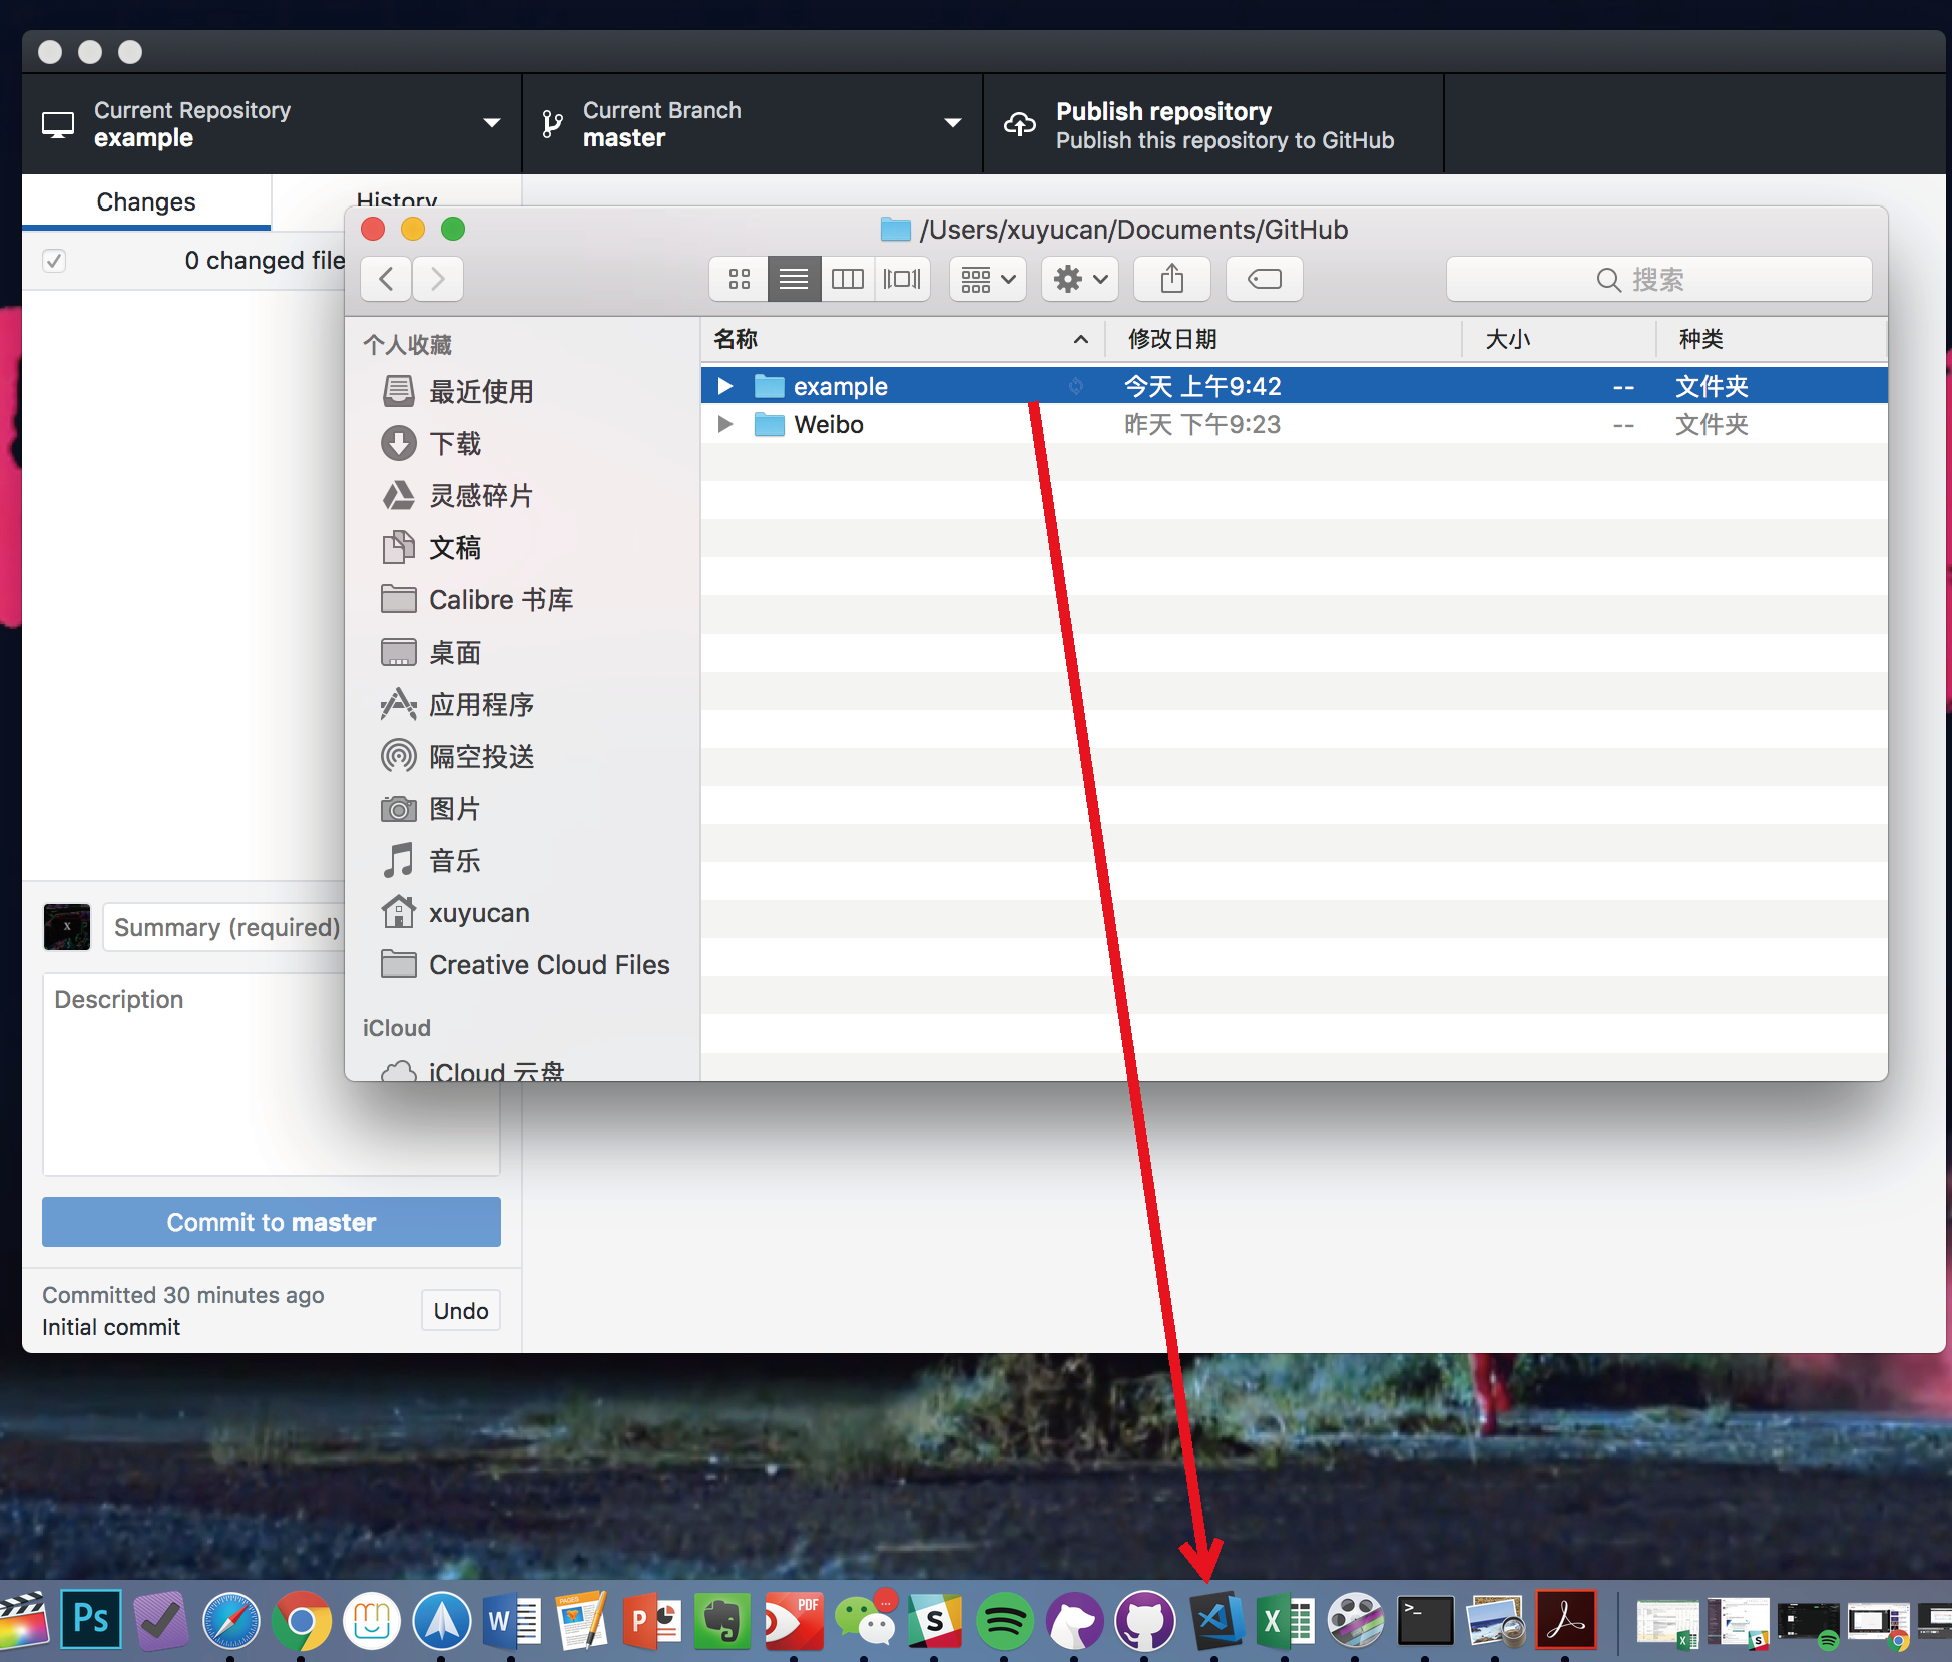This screenshot has height=1662, width=1952.
Task: Open GitHub Desktop in the dock
Action: 1145,1620
